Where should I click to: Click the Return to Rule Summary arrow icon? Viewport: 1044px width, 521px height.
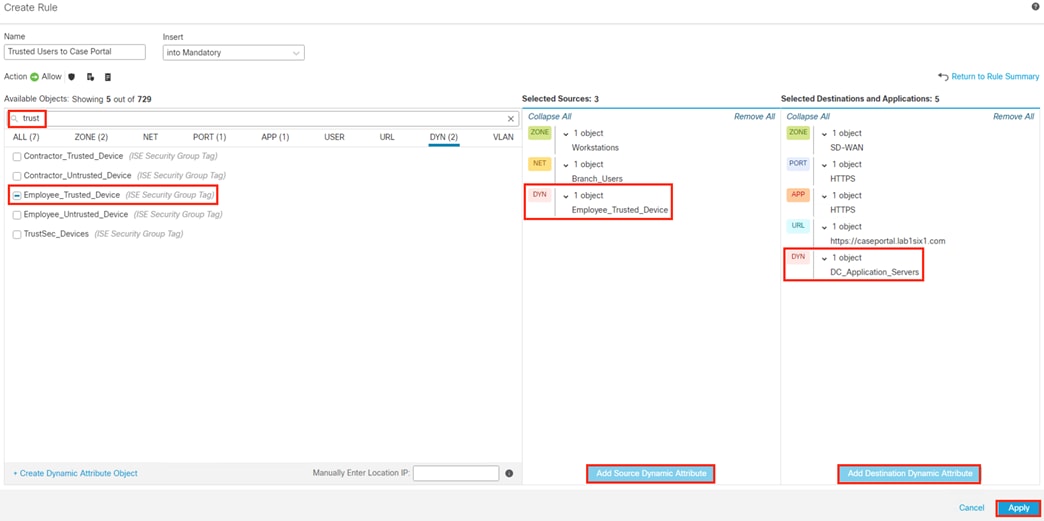[x=943, y=77]
